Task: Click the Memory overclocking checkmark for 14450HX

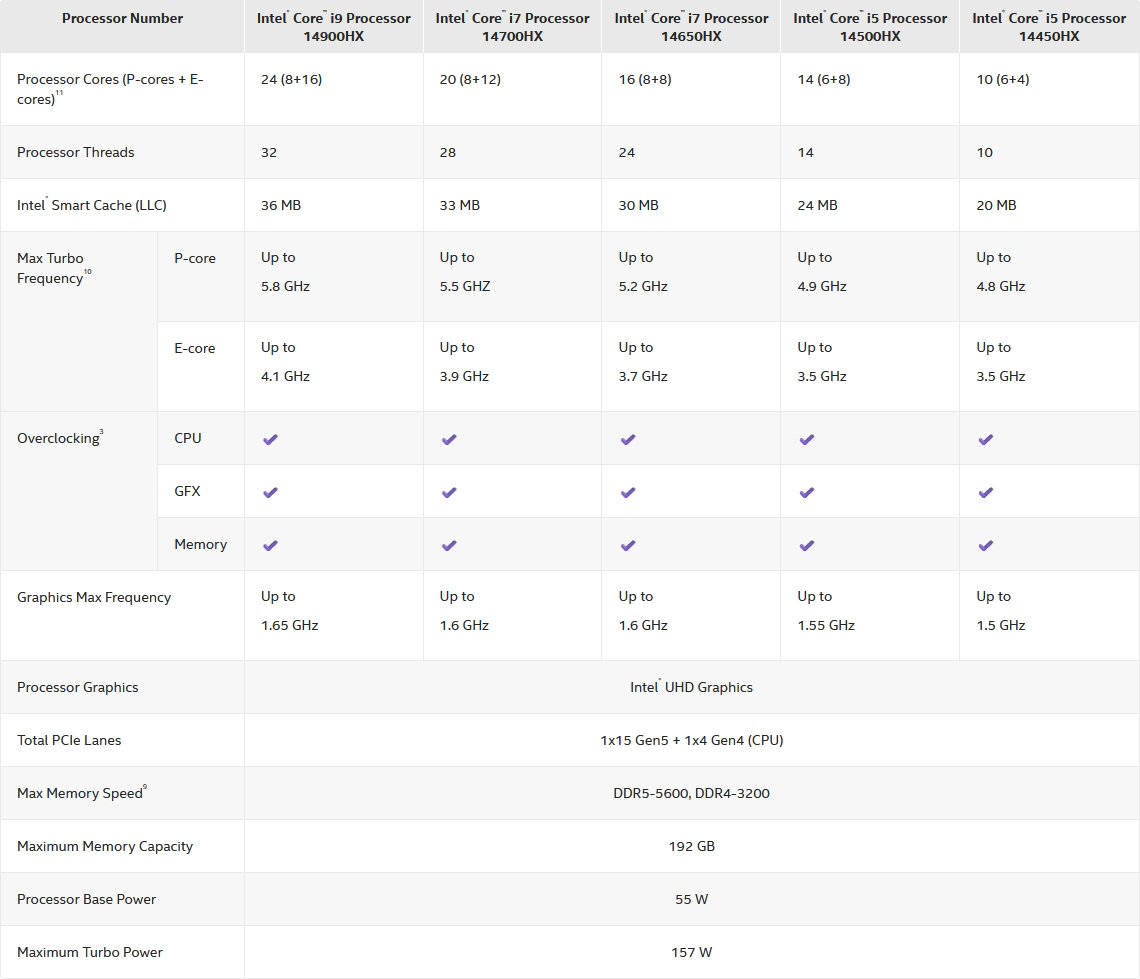Action: [x=986, y=545]
